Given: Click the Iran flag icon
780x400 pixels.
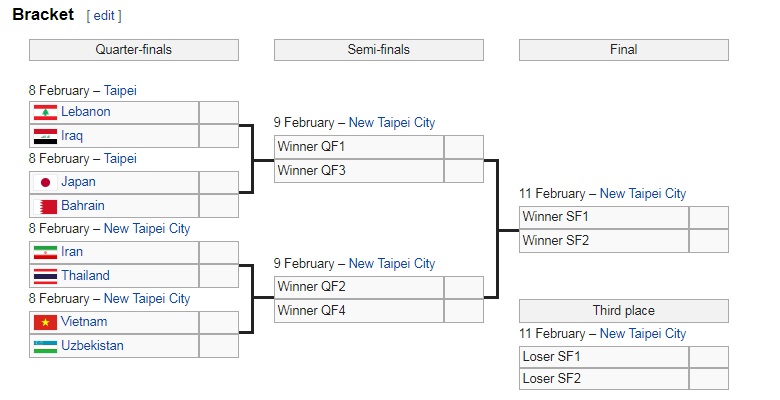Looking at the screenshot, I should click(x=45, y=253).
